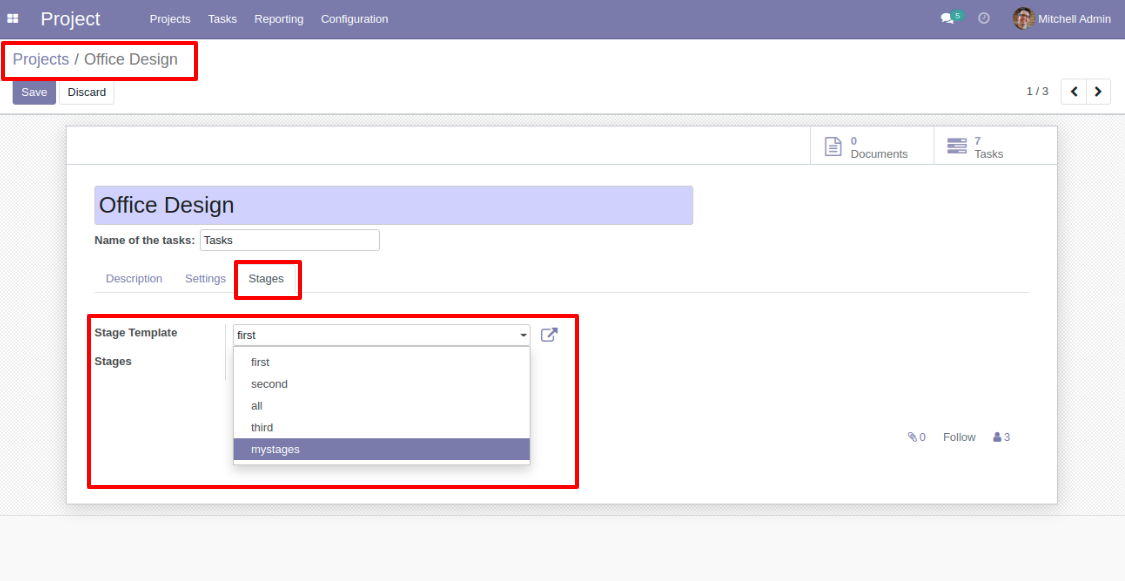Open Projects menu in top bar
Viewport: 1125px width, 581px height.
tap(170, 19)
